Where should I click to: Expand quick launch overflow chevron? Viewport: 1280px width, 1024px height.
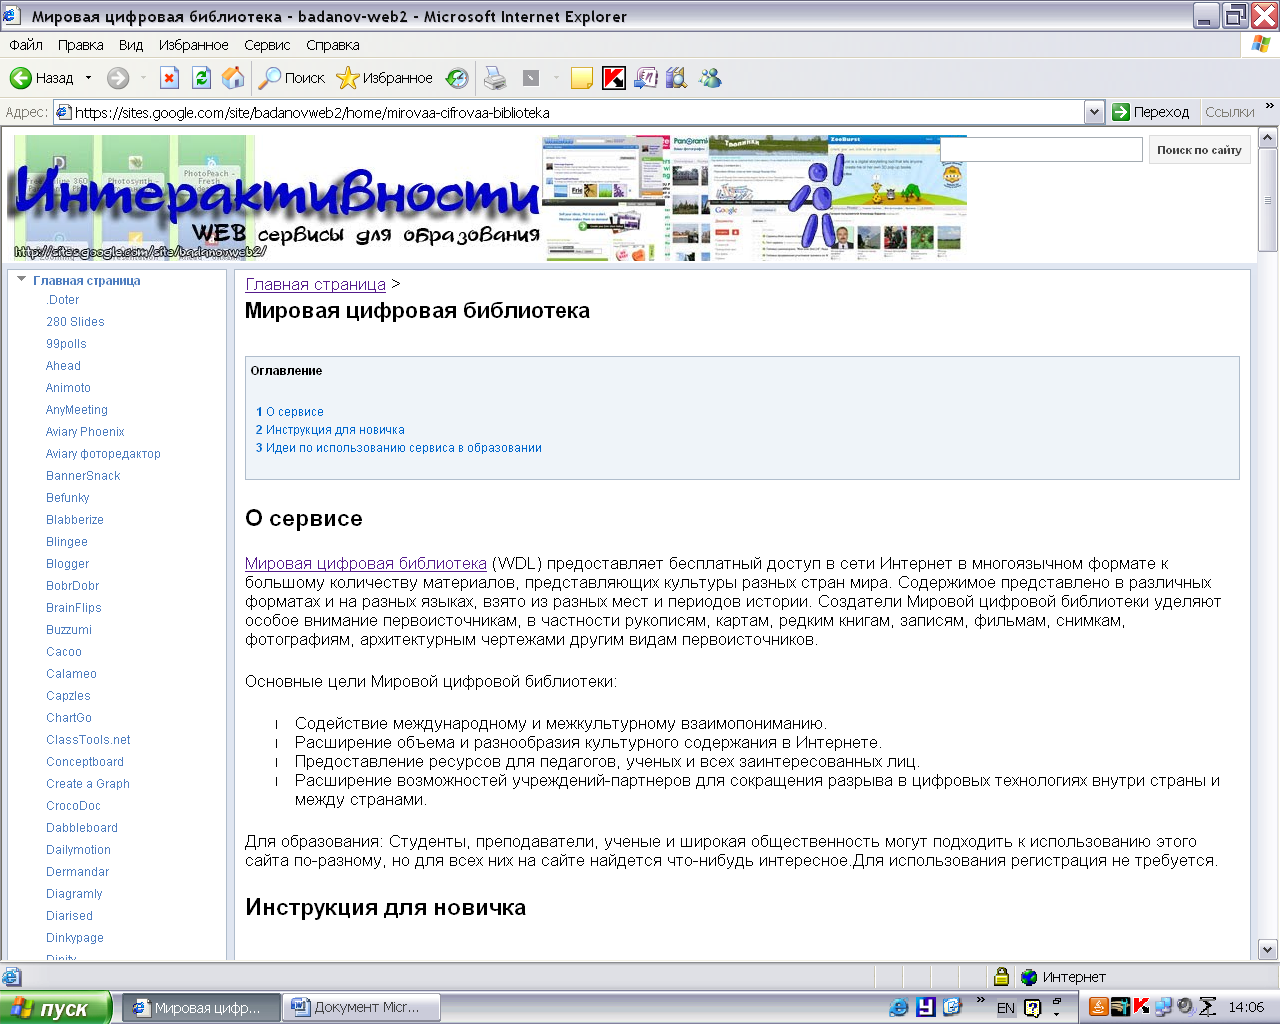(981, 1000)
